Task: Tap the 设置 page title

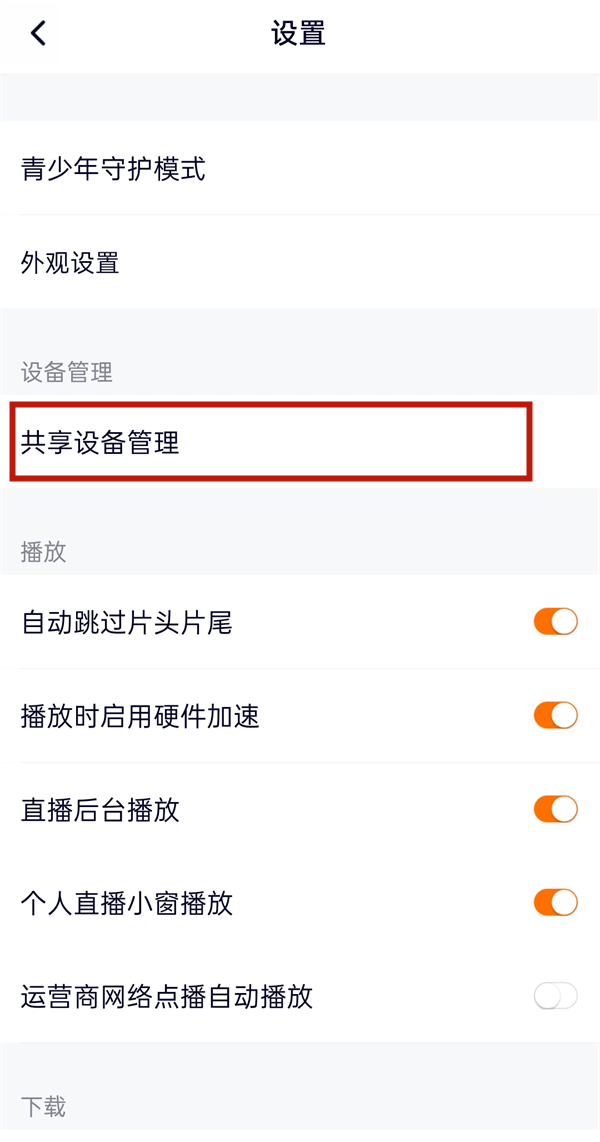Action: [x=297, y=33]
